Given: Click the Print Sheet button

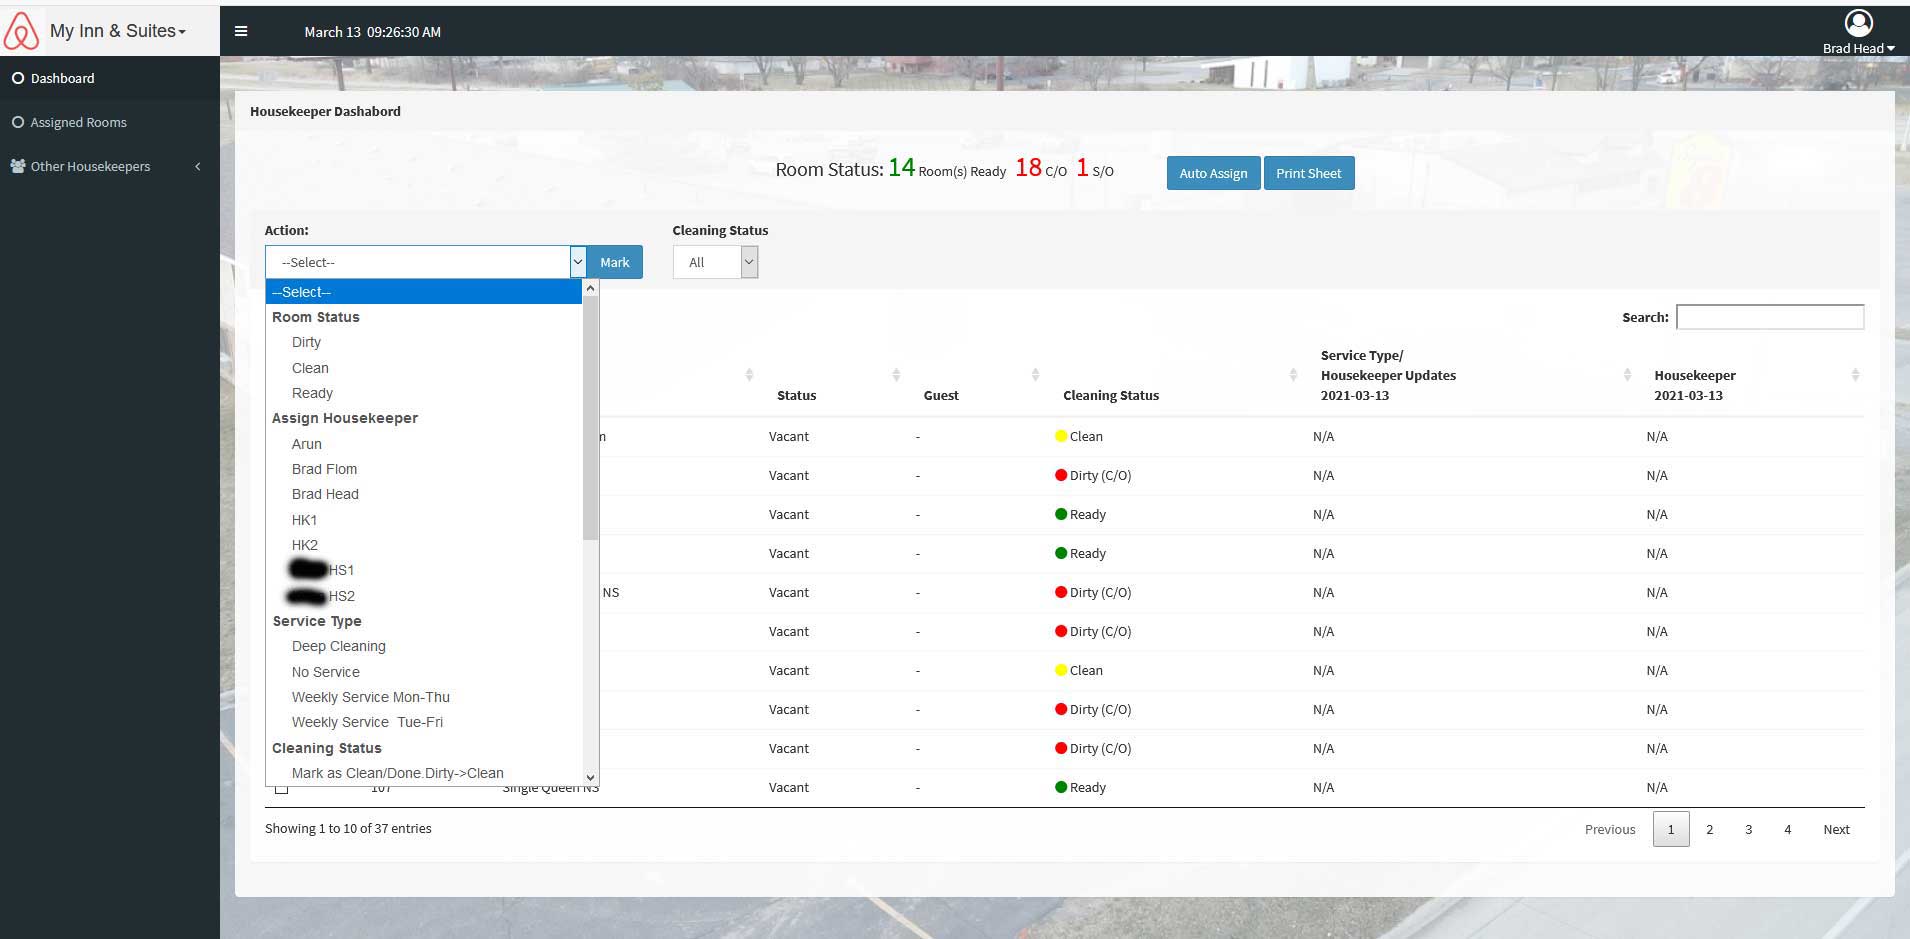Looking at the screenshot, I should coord(1308,173).
